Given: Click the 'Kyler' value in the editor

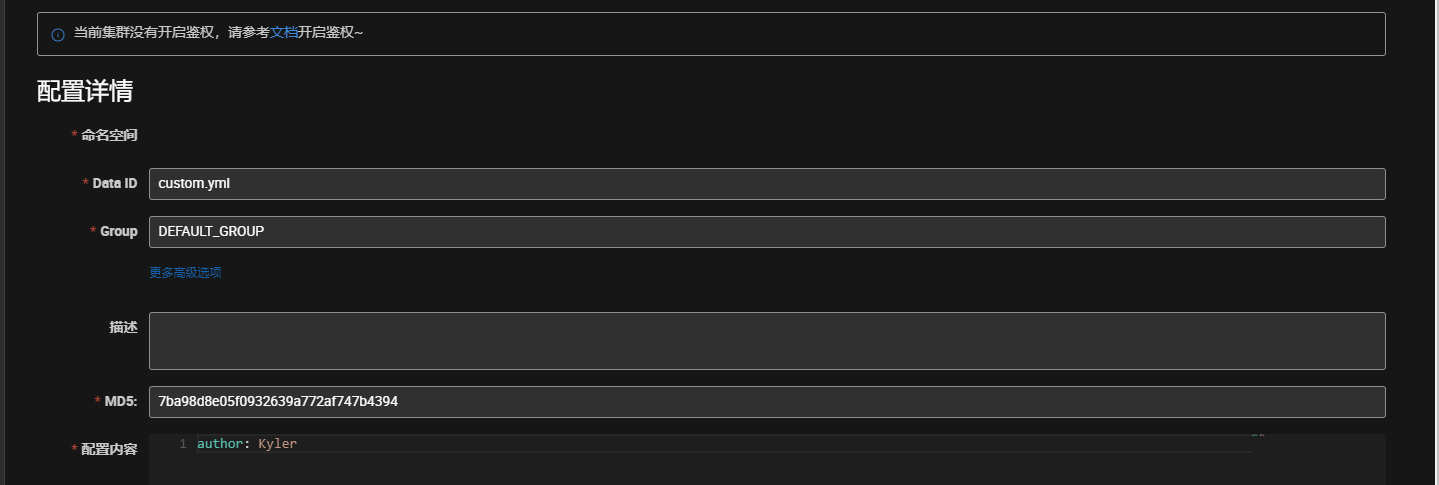Looking at the screenshot, I should 277,444.
